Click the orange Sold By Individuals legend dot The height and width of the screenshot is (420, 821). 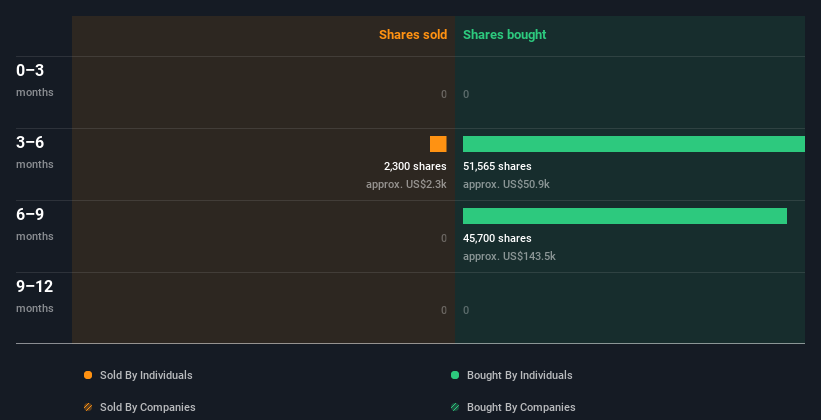pyautogui.click(x=88, y=375)
